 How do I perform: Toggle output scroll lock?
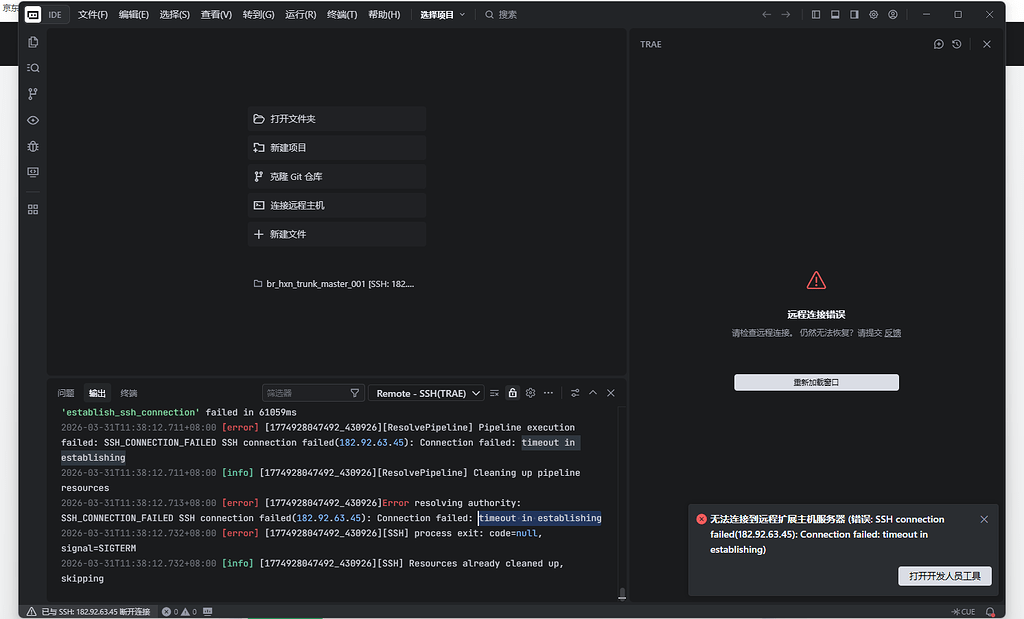point(513,393)
